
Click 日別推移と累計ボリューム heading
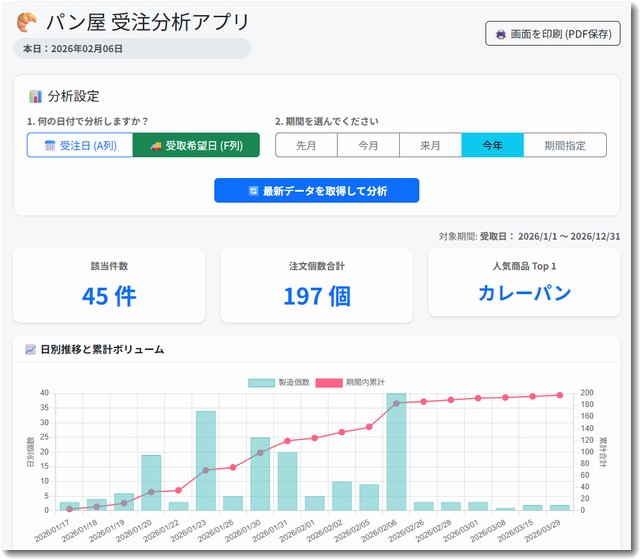[102, 349]
